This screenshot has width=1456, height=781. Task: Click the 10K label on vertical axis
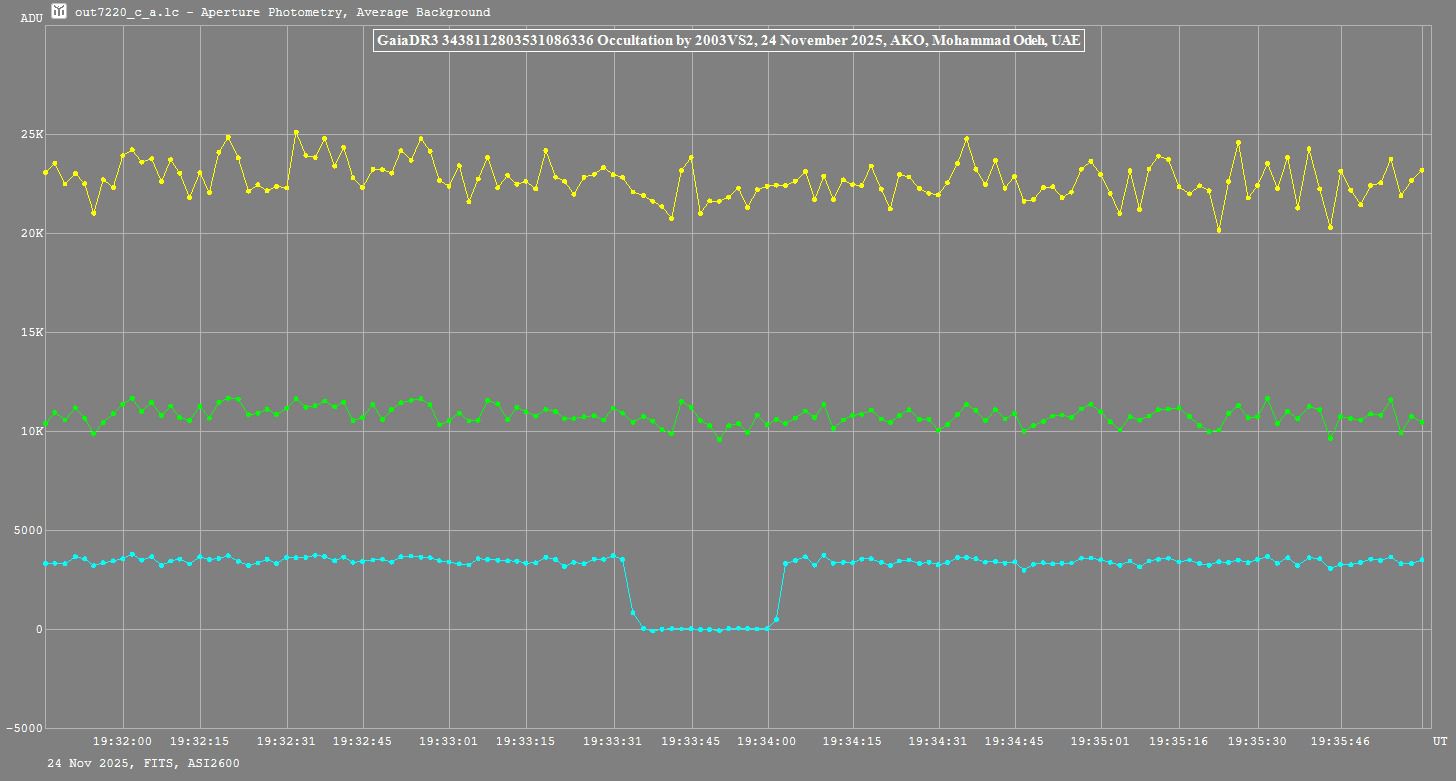pos(32,432)
